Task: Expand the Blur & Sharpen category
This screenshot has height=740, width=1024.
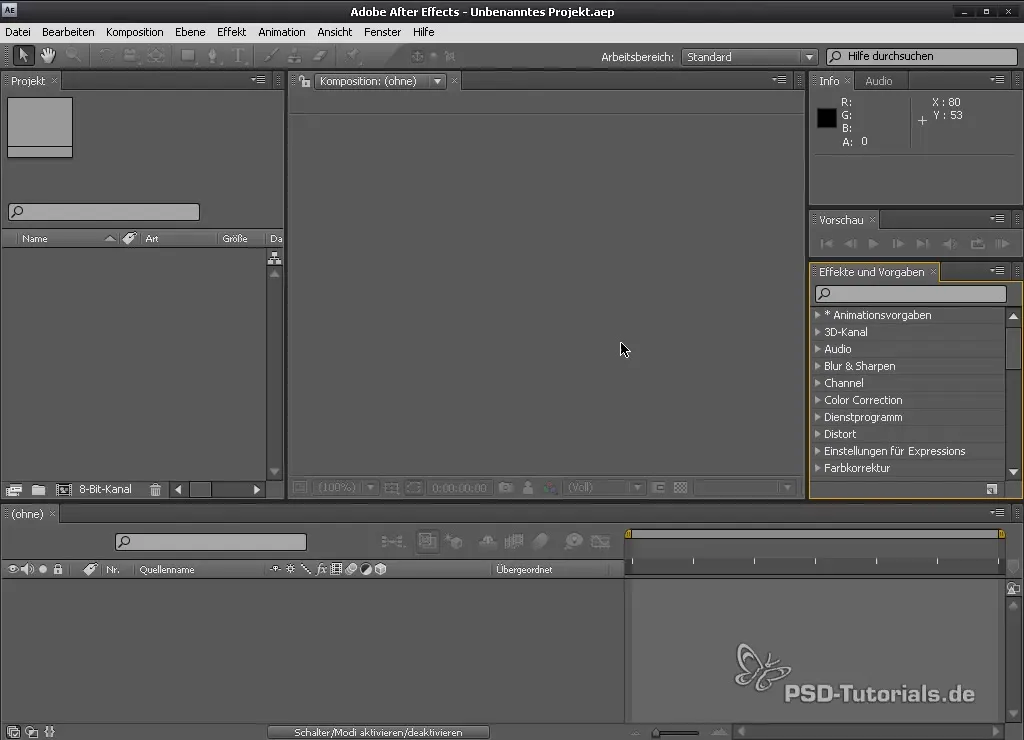Action: (818, 366)
